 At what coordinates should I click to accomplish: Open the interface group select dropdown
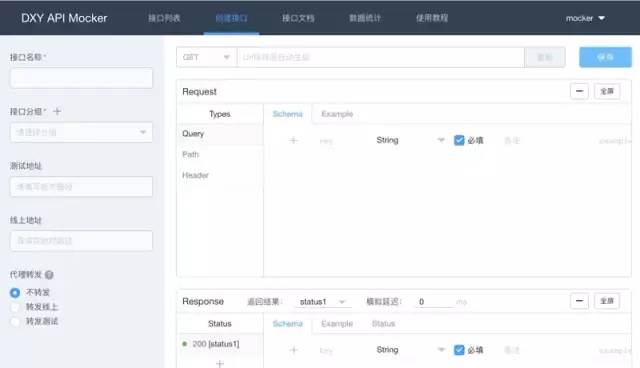coord(81,132)
